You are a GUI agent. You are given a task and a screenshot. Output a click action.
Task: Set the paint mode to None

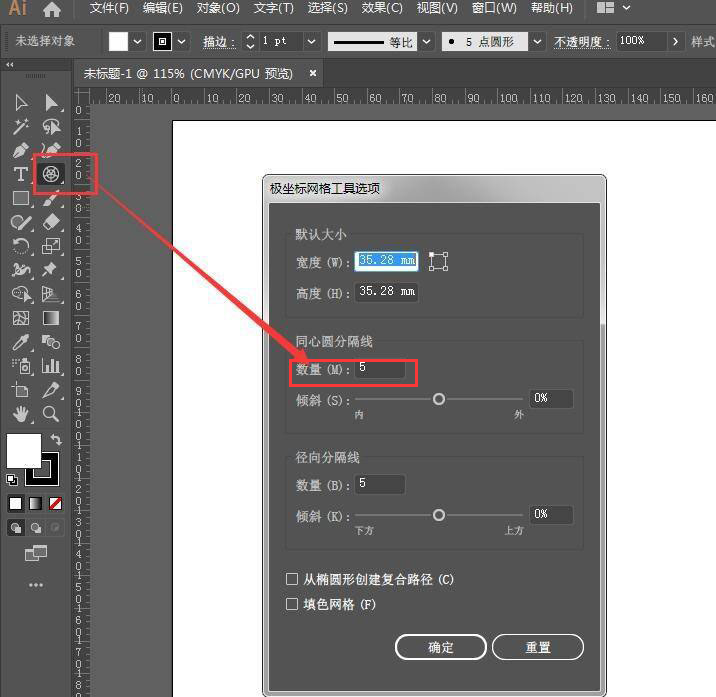[55, 503]
